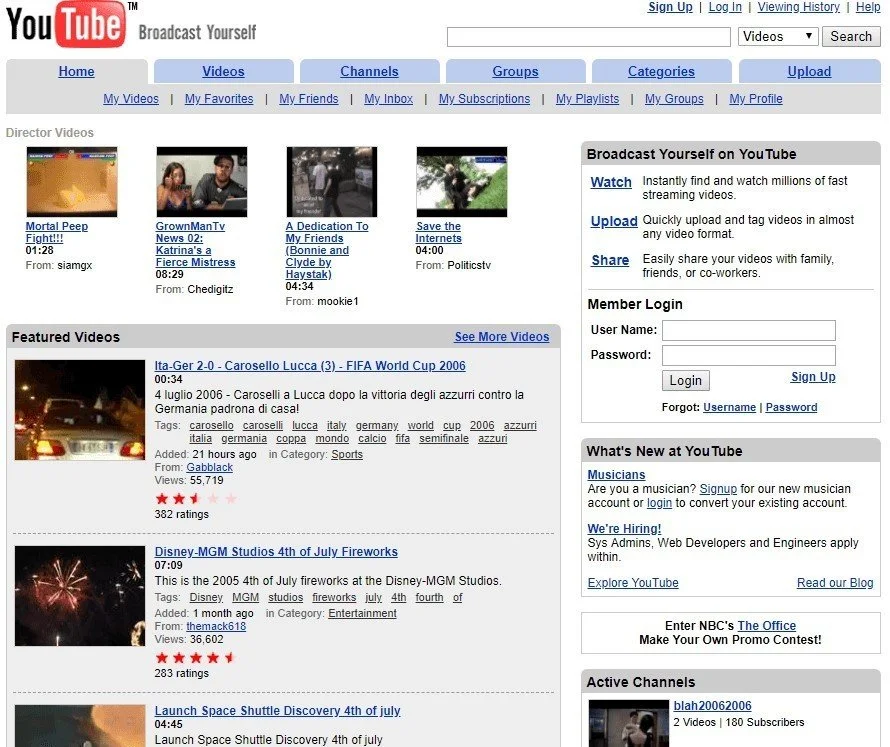
Task: Rate the Ita-Ger video with star rating
Action: (x=196, y=499)
